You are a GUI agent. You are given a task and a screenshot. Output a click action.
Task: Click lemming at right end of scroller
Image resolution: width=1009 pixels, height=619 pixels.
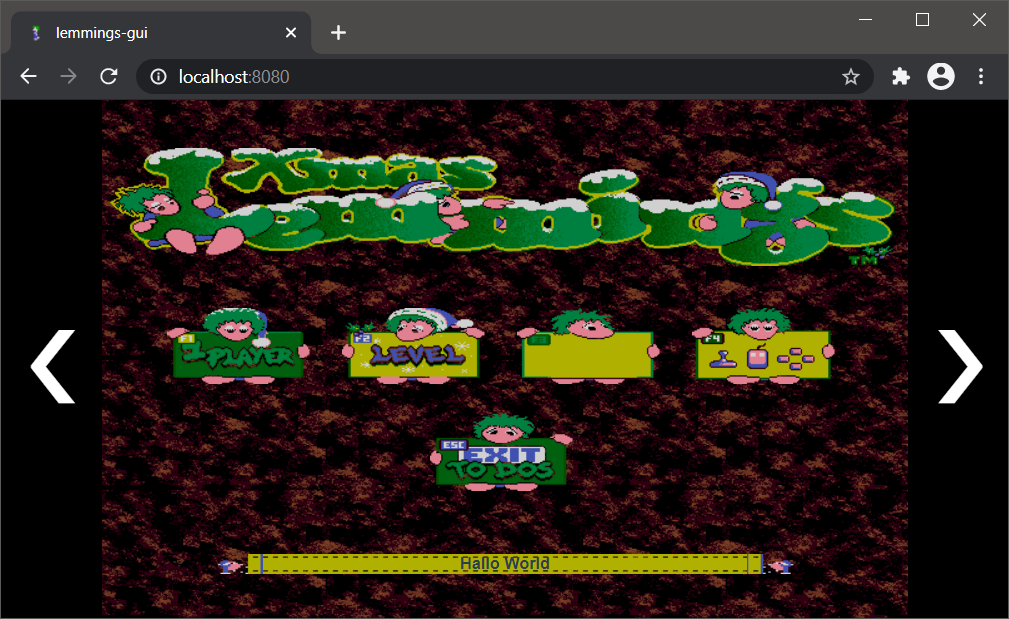[780, 566]
